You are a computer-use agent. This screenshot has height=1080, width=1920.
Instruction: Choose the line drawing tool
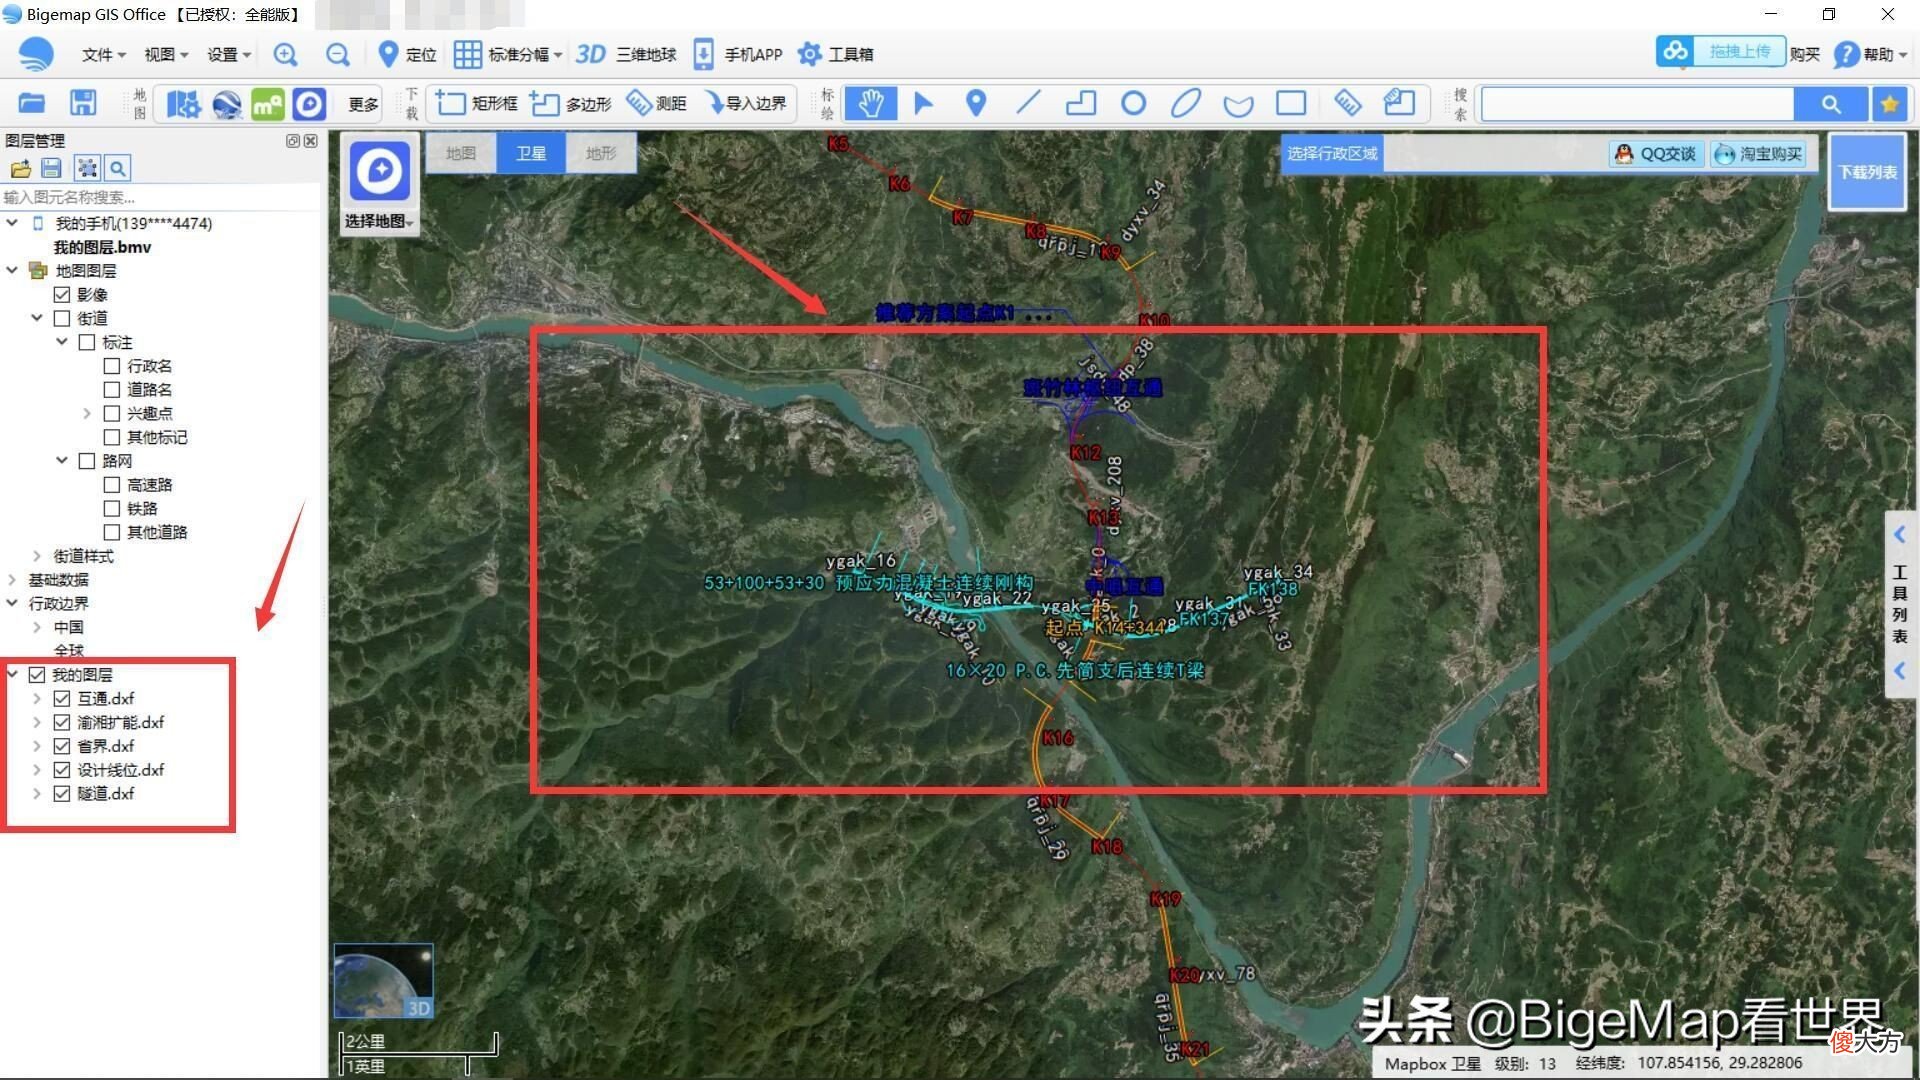[1028, 103]
